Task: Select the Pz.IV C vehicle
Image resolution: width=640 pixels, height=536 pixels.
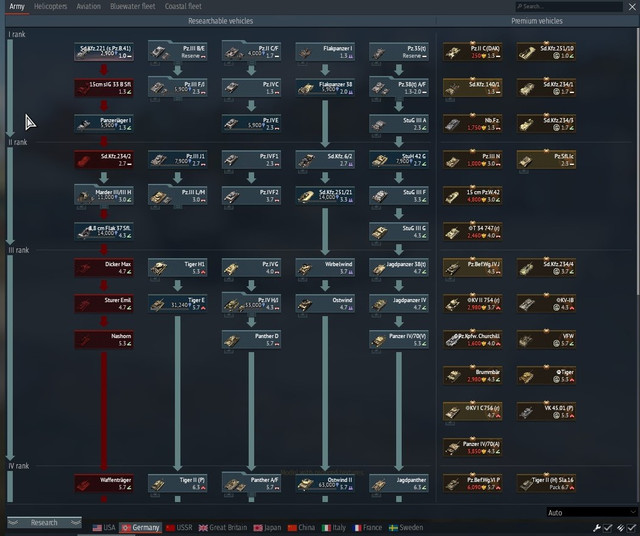Action: pos(251,88)
